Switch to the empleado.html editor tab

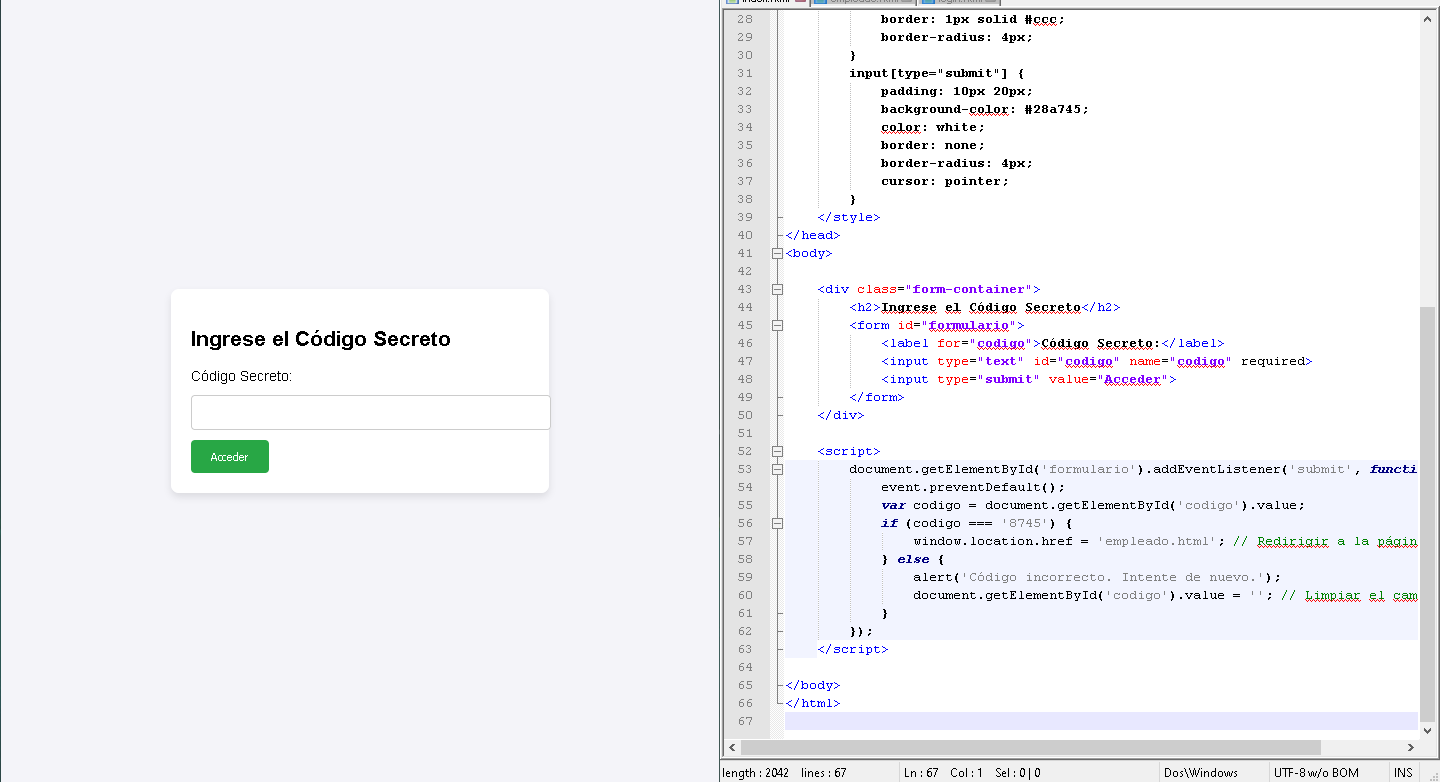(860, 3)
